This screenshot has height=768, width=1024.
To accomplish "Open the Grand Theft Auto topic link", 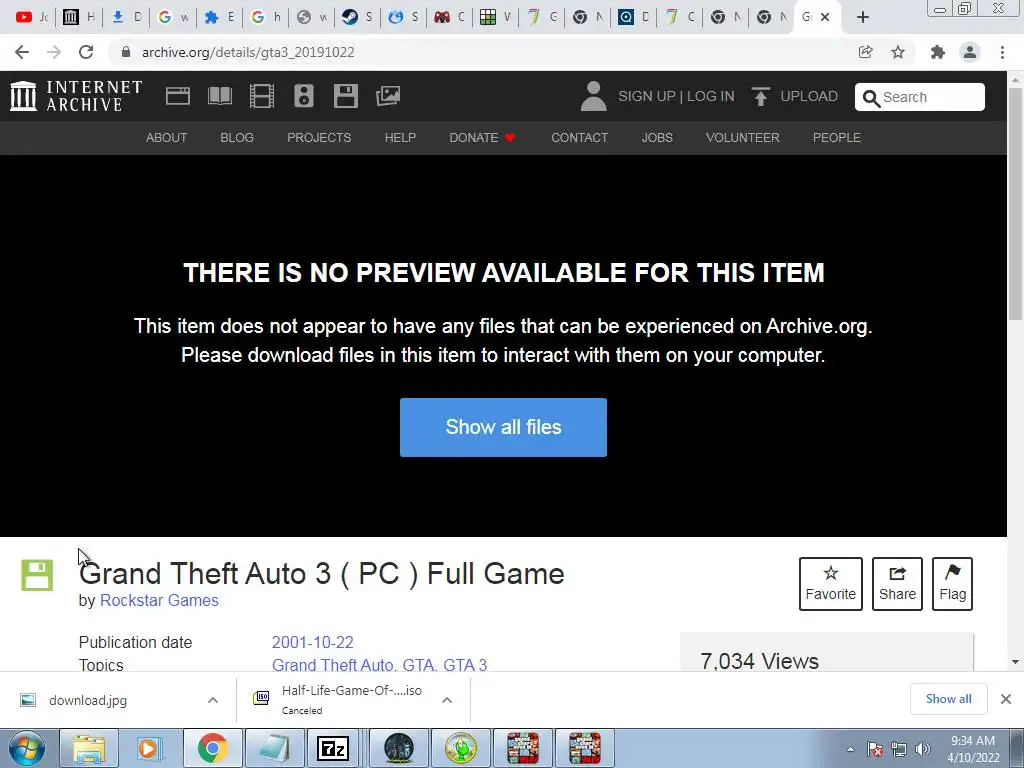I will click(x=332, y=665).
